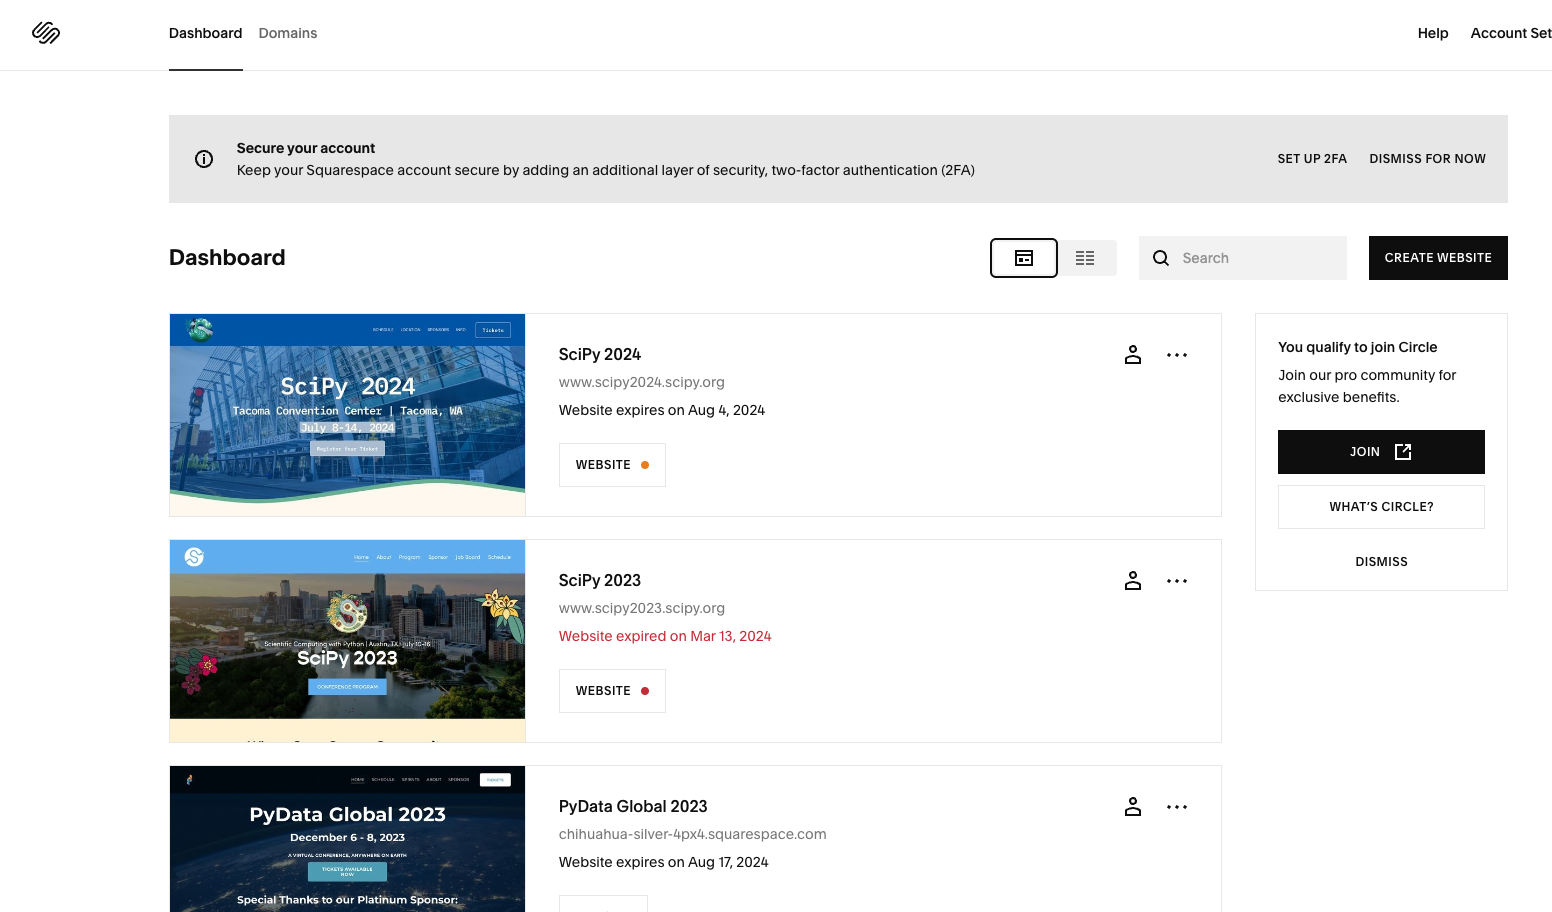Open the Dashboard tab
The height and width of the screenshot is (912, 1552).
tap(206, 33)
